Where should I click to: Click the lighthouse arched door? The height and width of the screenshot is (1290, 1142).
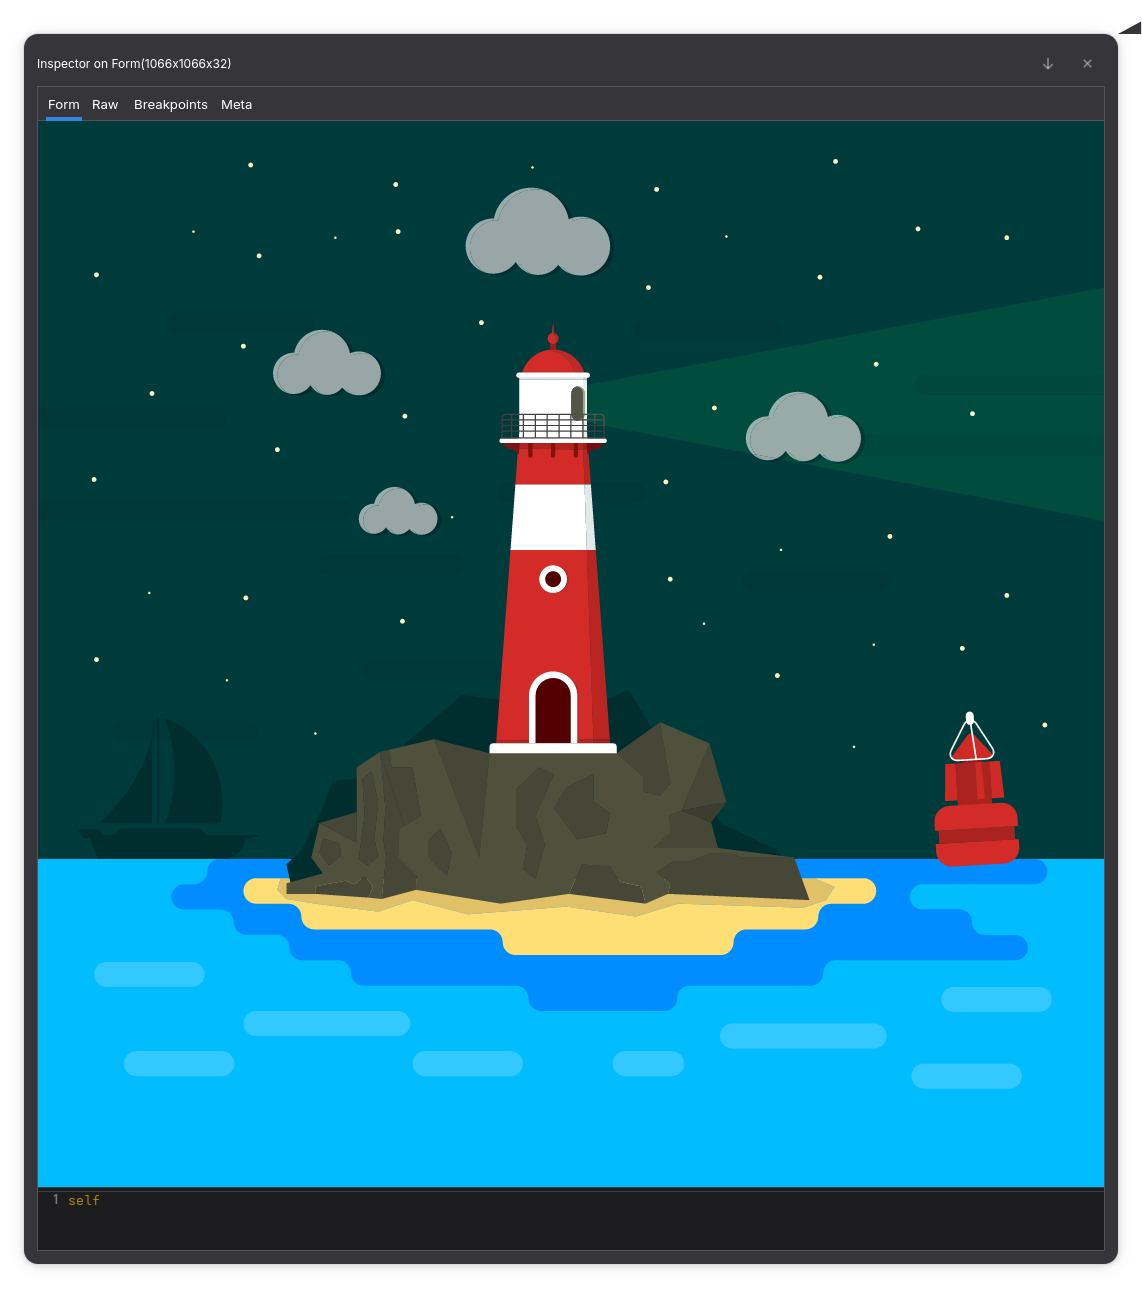(553, 710)
